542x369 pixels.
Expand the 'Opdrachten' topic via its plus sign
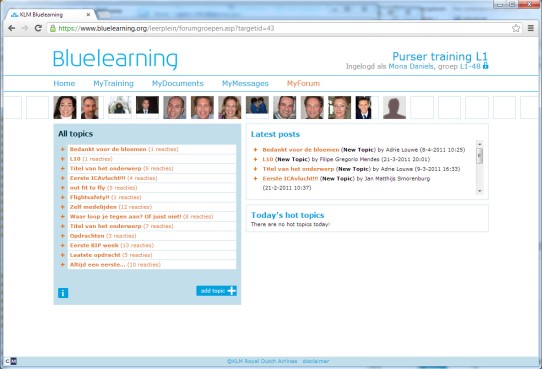[x=63, y=236]
